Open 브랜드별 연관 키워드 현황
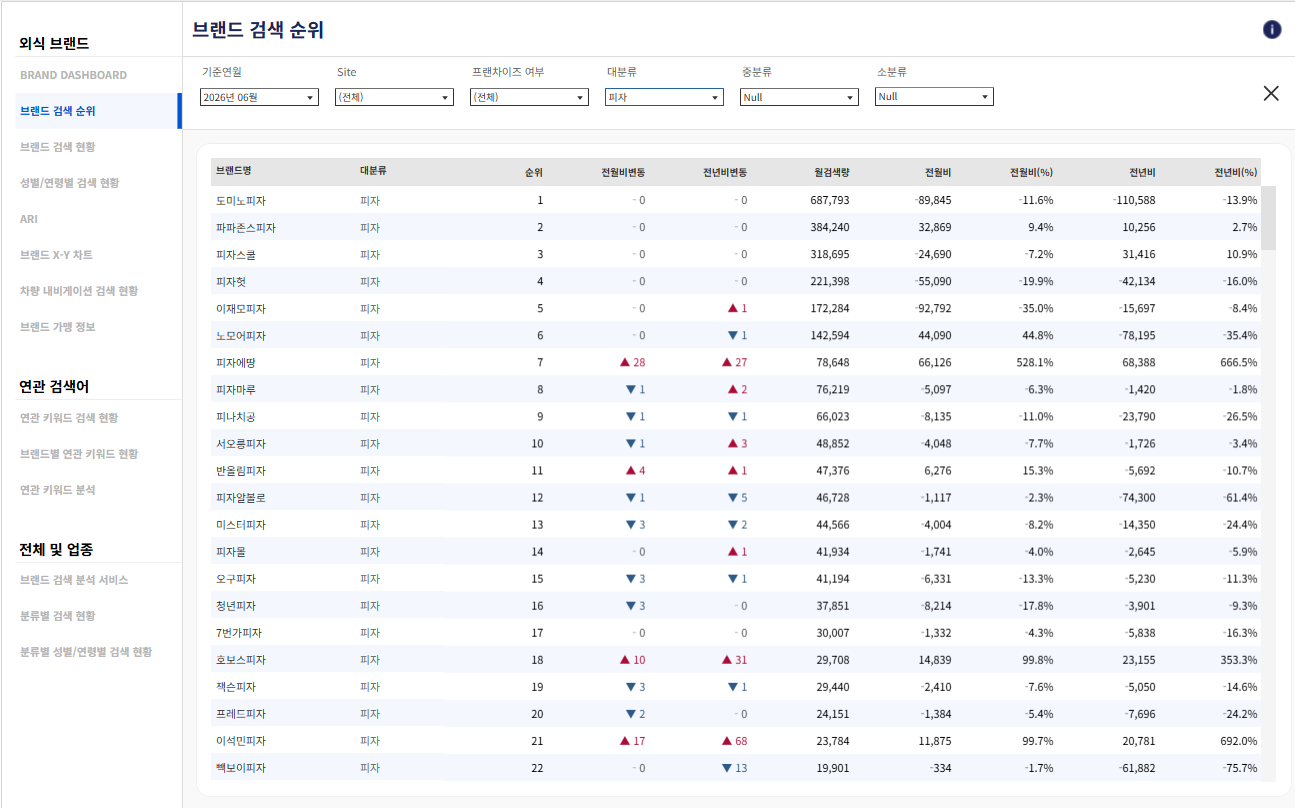Viewport: 1295px width, 808px height. pyautogui.click(x=79, y=454)
